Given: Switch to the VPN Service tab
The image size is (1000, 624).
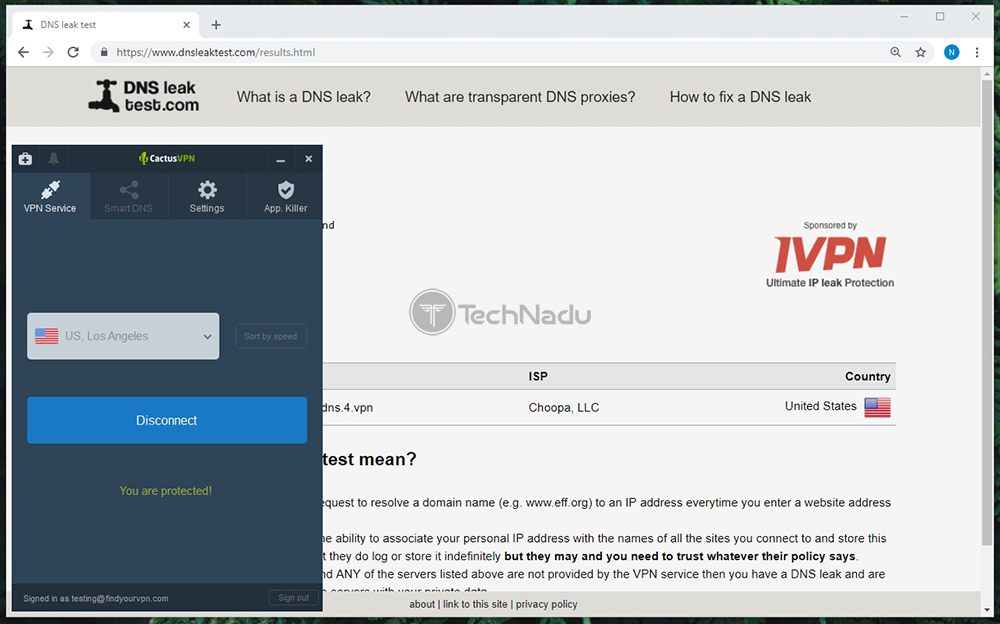Looking at the screenshot, I should (x=50, y=197).
